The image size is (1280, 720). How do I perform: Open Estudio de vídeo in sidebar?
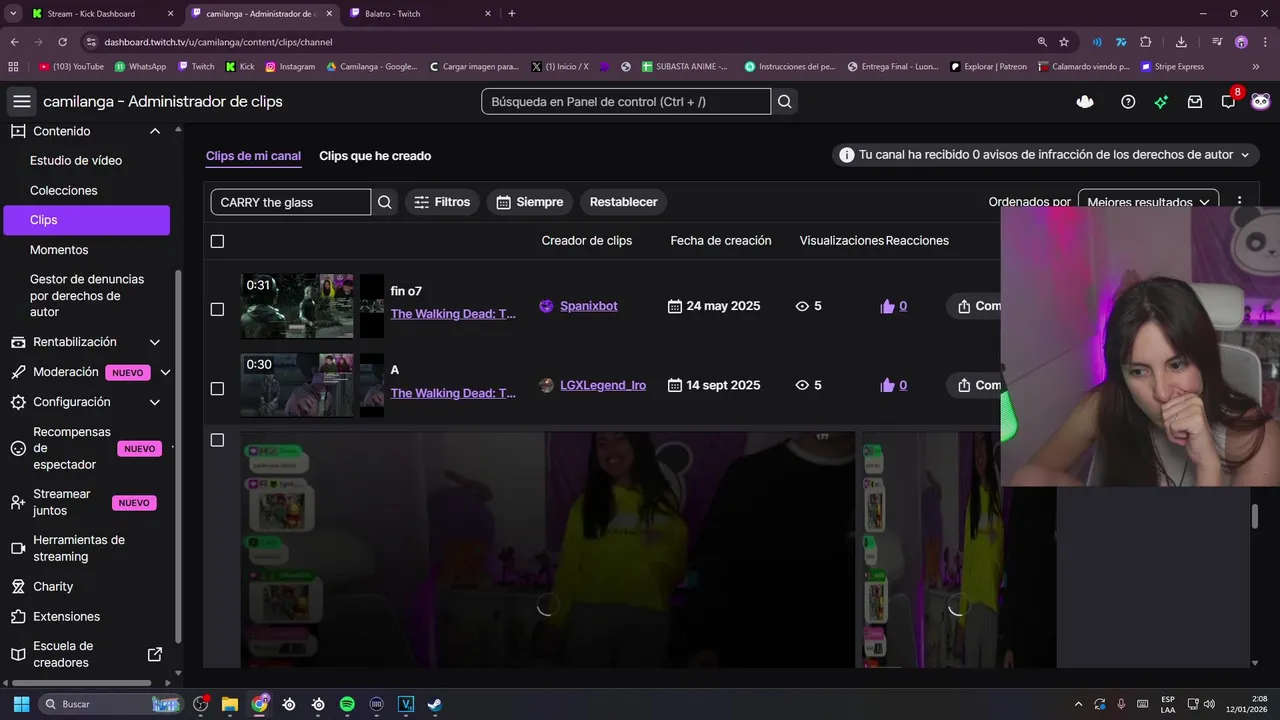76,160
